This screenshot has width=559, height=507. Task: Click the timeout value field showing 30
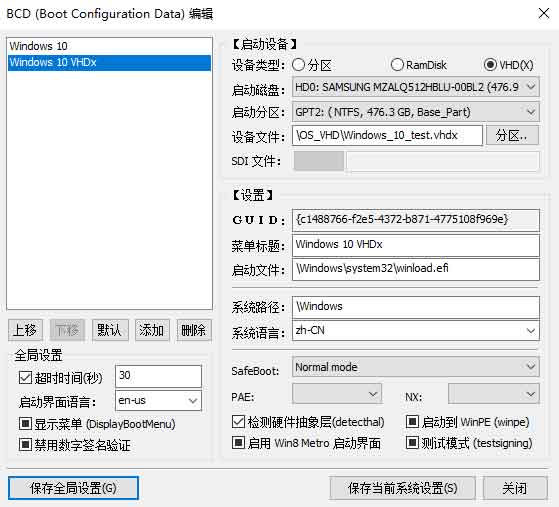158,376
